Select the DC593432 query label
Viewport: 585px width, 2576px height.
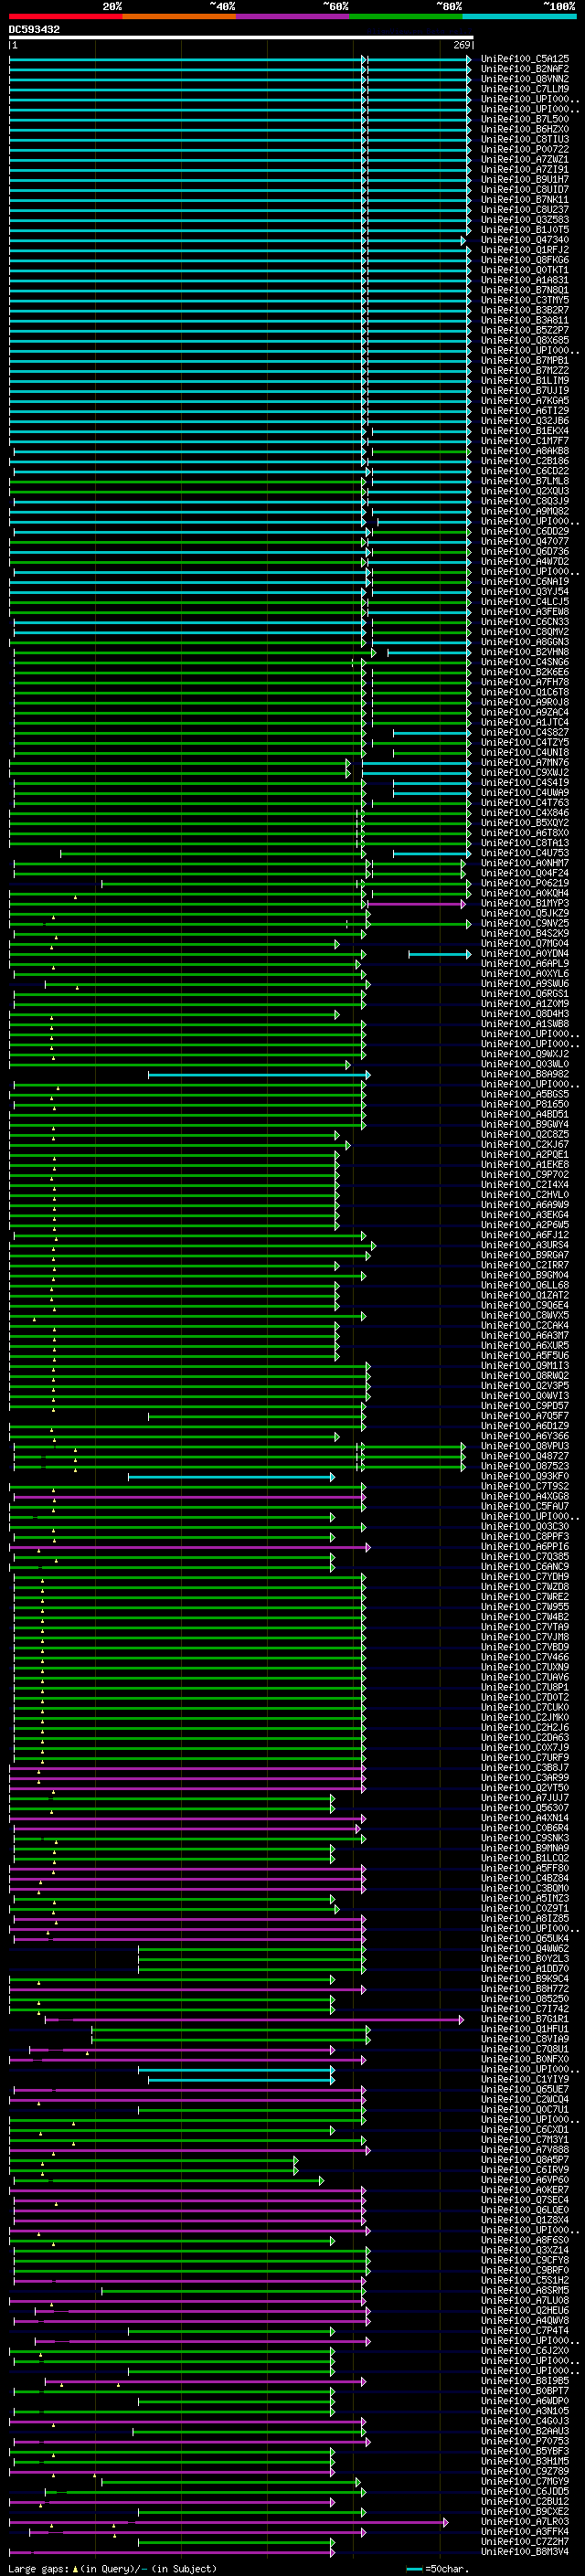[x=34, y=30]
